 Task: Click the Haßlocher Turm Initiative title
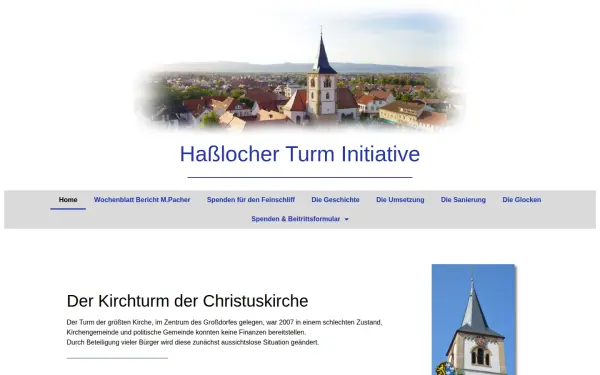point(300,154)
